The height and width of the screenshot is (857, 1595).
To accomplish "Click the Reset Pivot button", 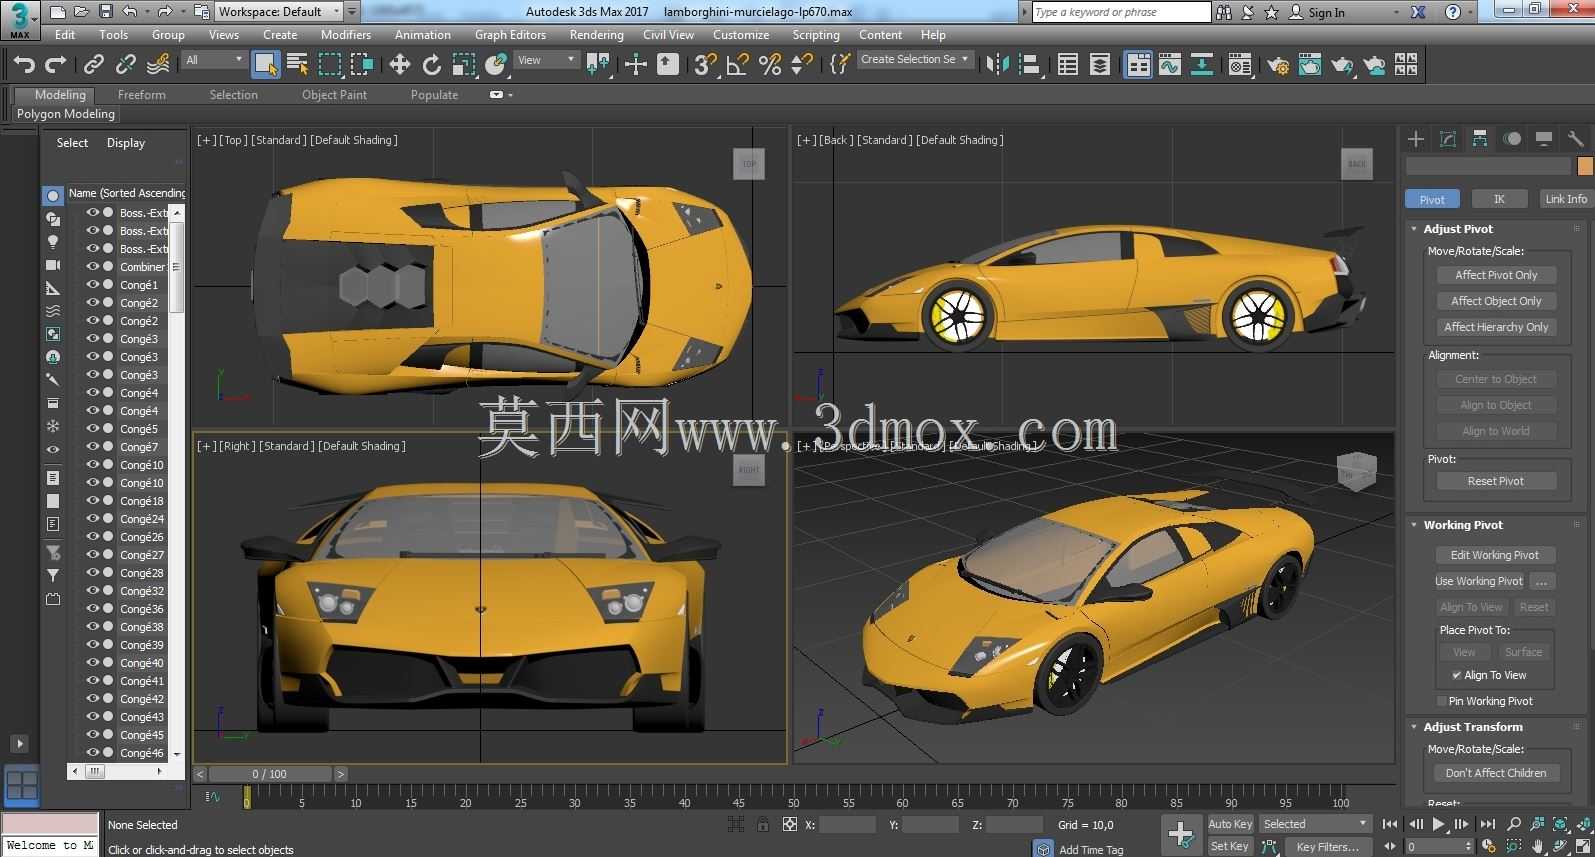I will [x=1496, y=481].
